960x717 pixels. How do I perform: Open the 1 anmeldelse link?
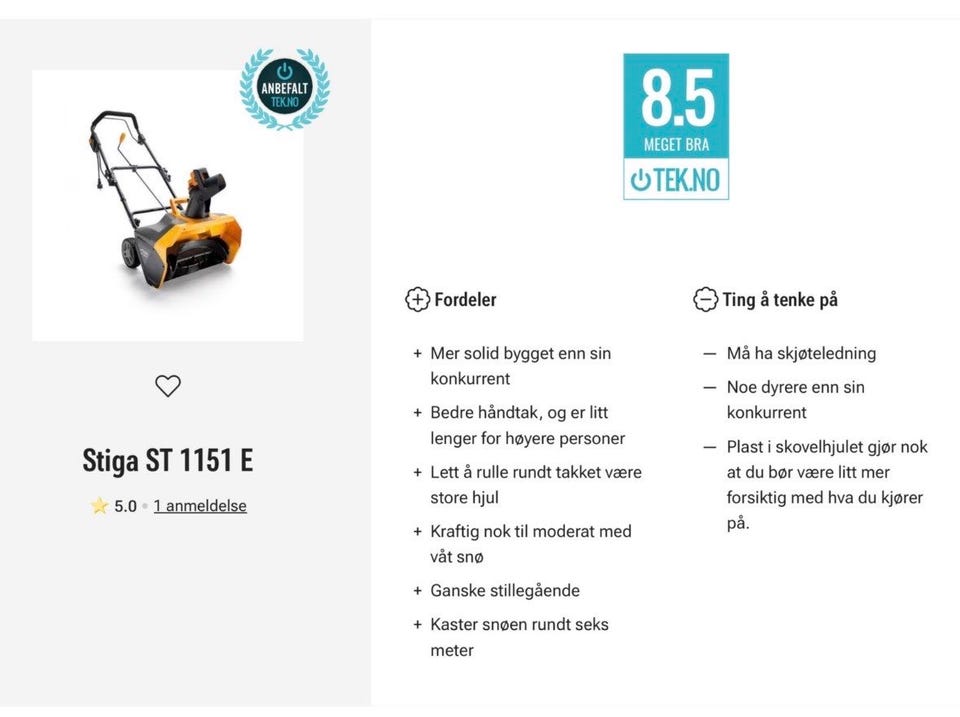pyautogui.click(x=200, y=506)
